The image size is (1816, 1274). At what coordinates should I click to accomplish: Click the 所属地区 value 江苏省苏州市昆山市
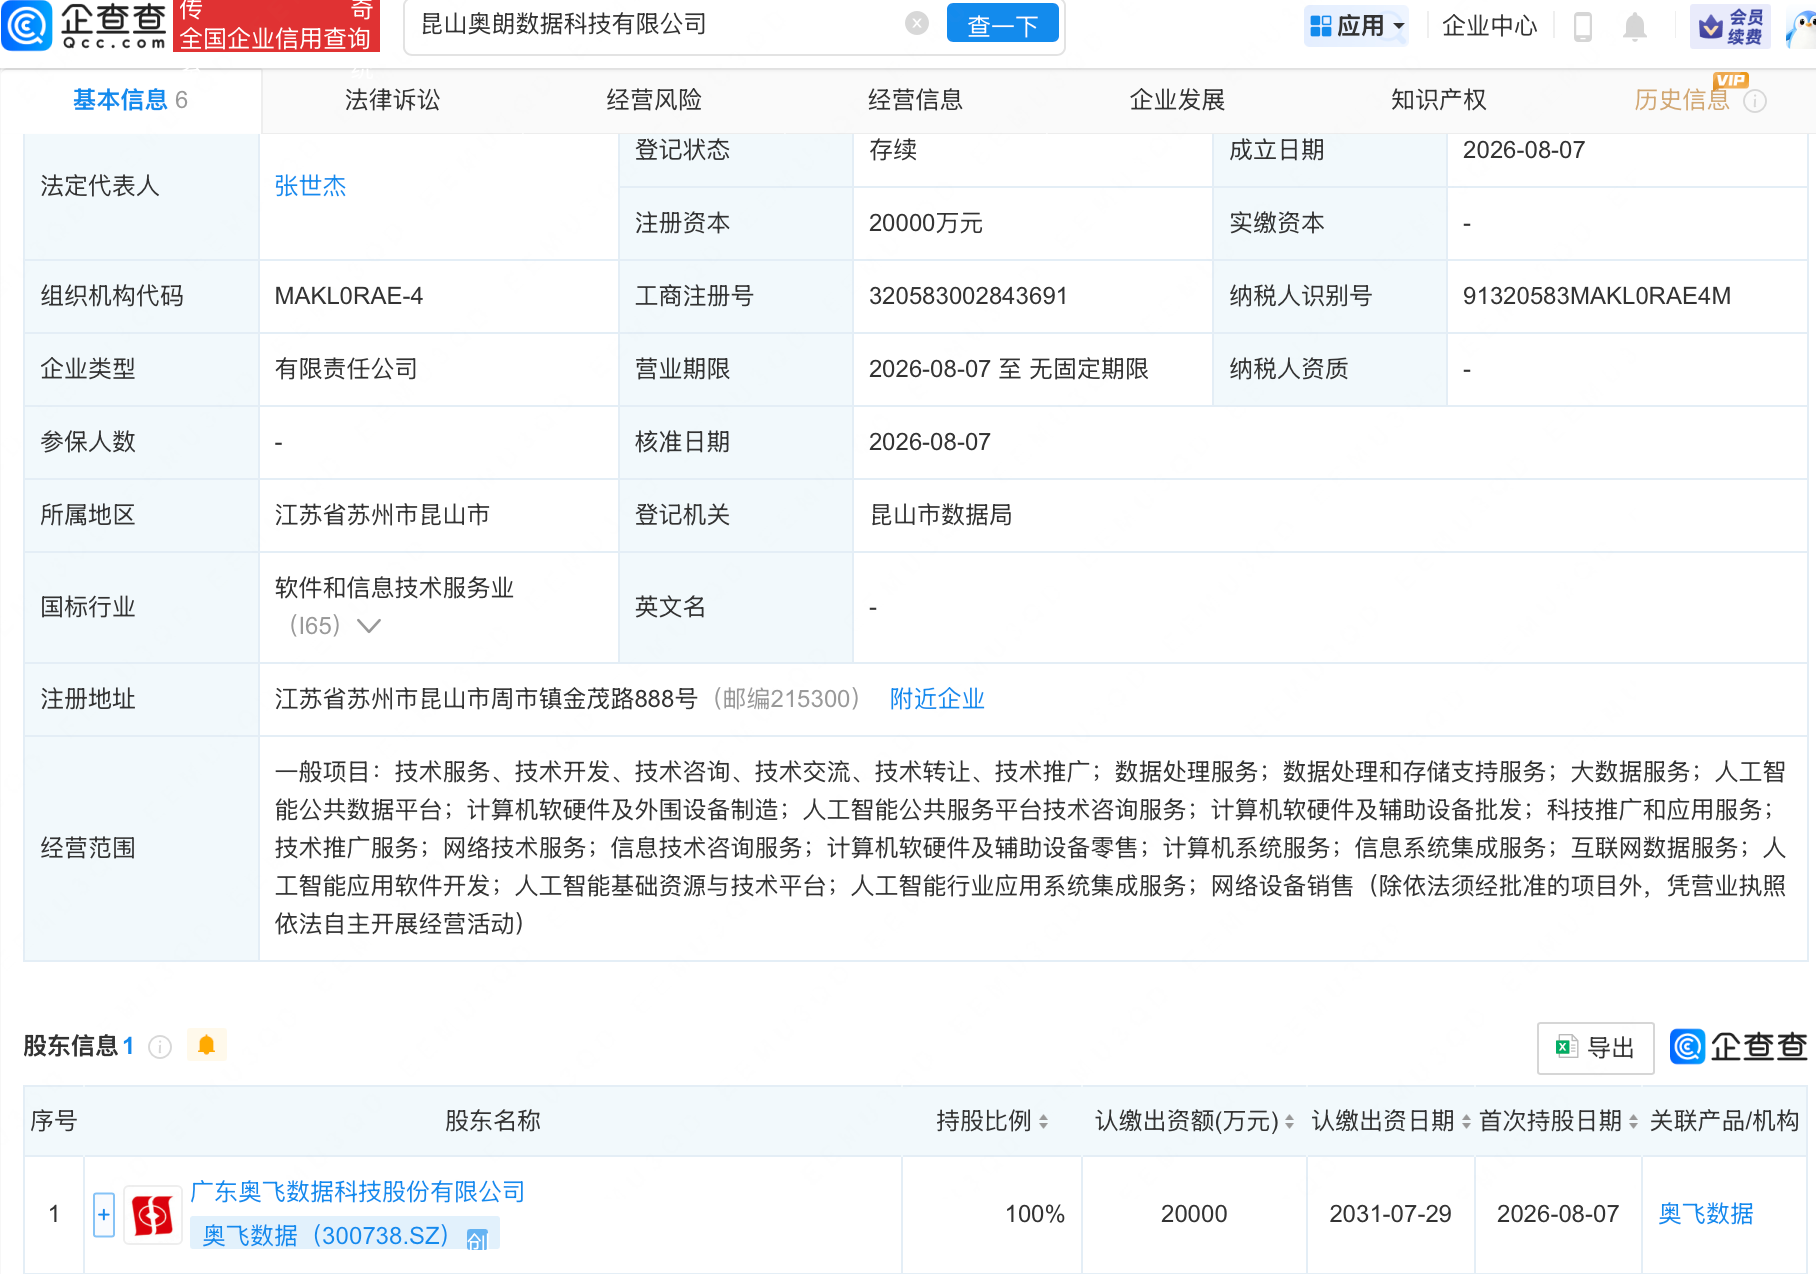382,515
